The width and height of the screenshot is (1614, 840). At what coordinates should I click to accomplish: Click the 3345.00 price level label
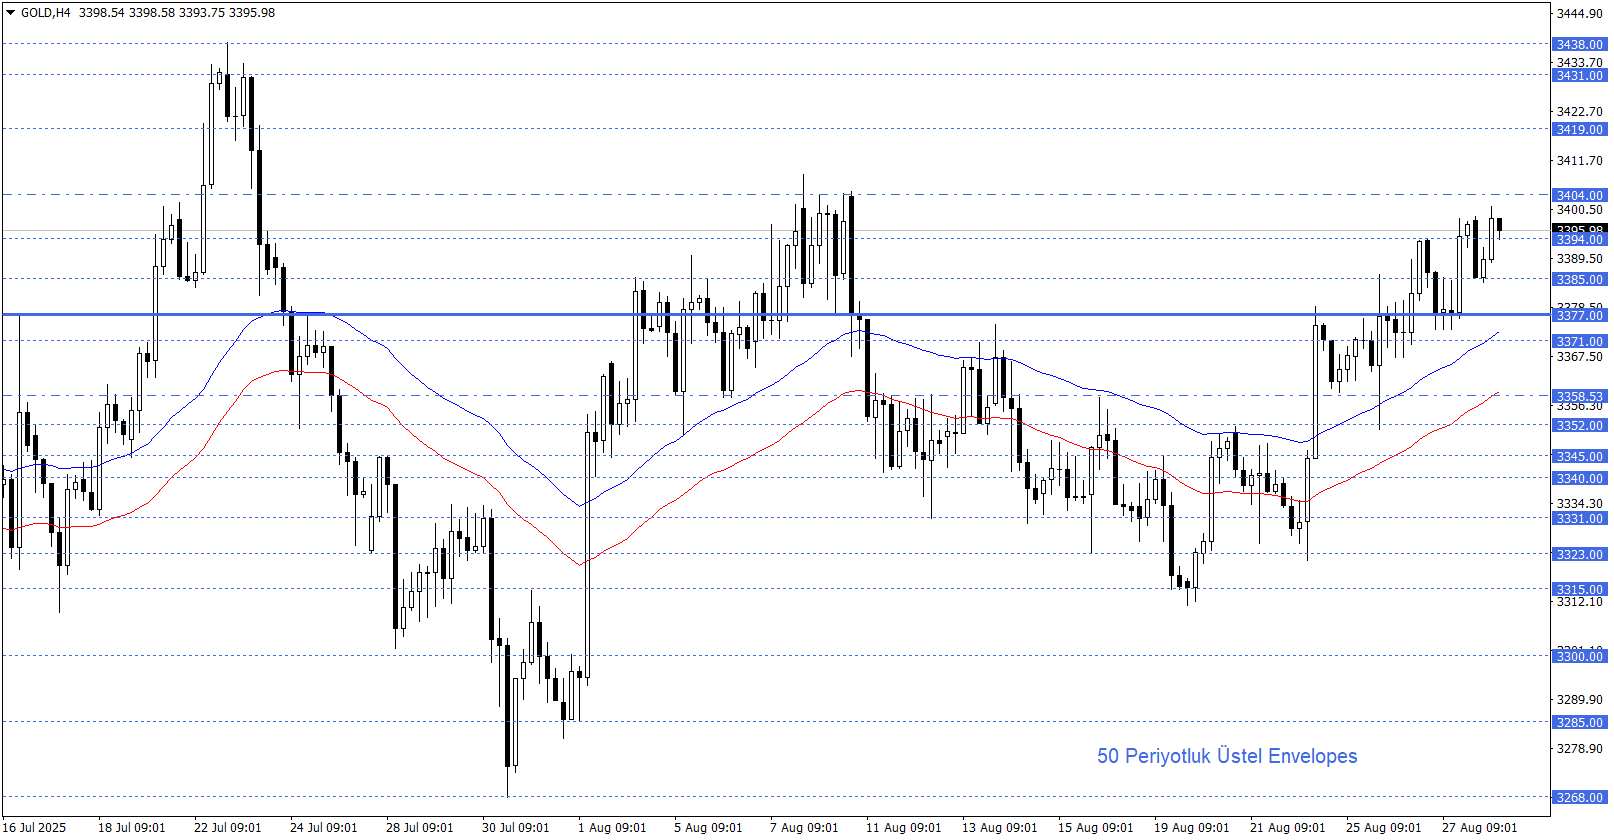[1579, 456]
